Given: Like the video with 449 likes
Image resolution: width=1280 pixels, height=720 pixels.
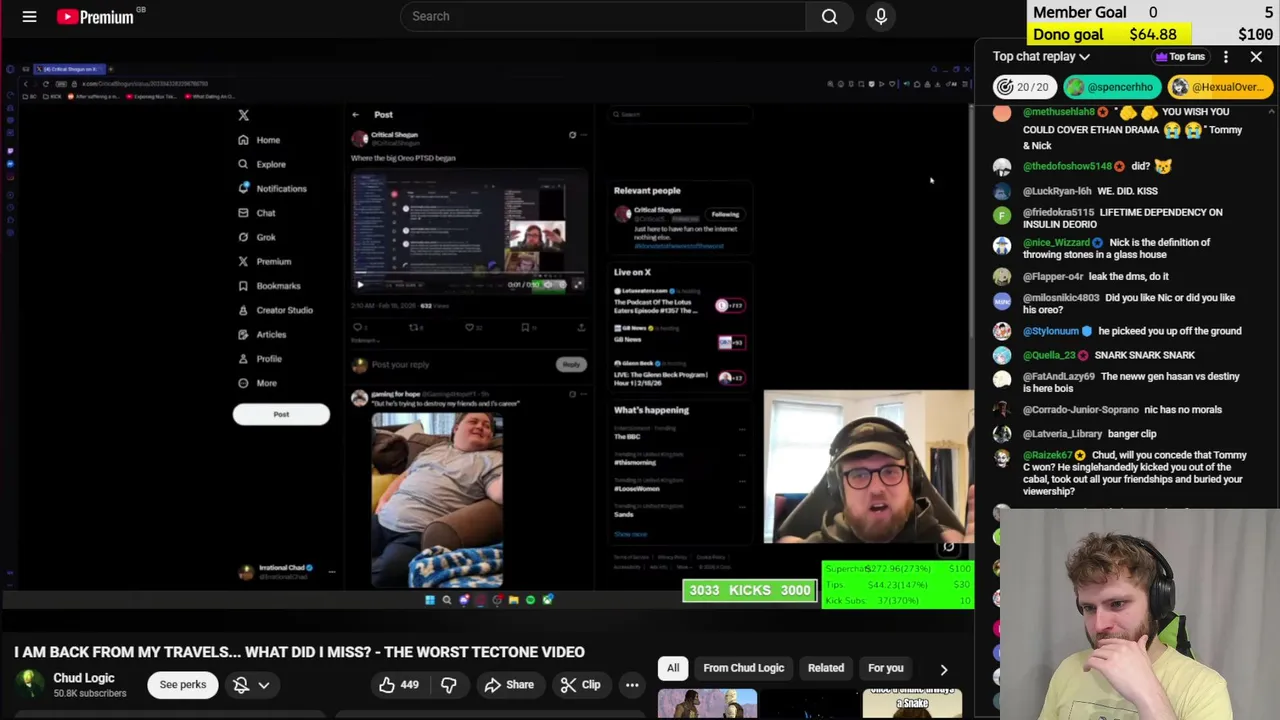Looking at the screenshot, I should click(398, 684).
